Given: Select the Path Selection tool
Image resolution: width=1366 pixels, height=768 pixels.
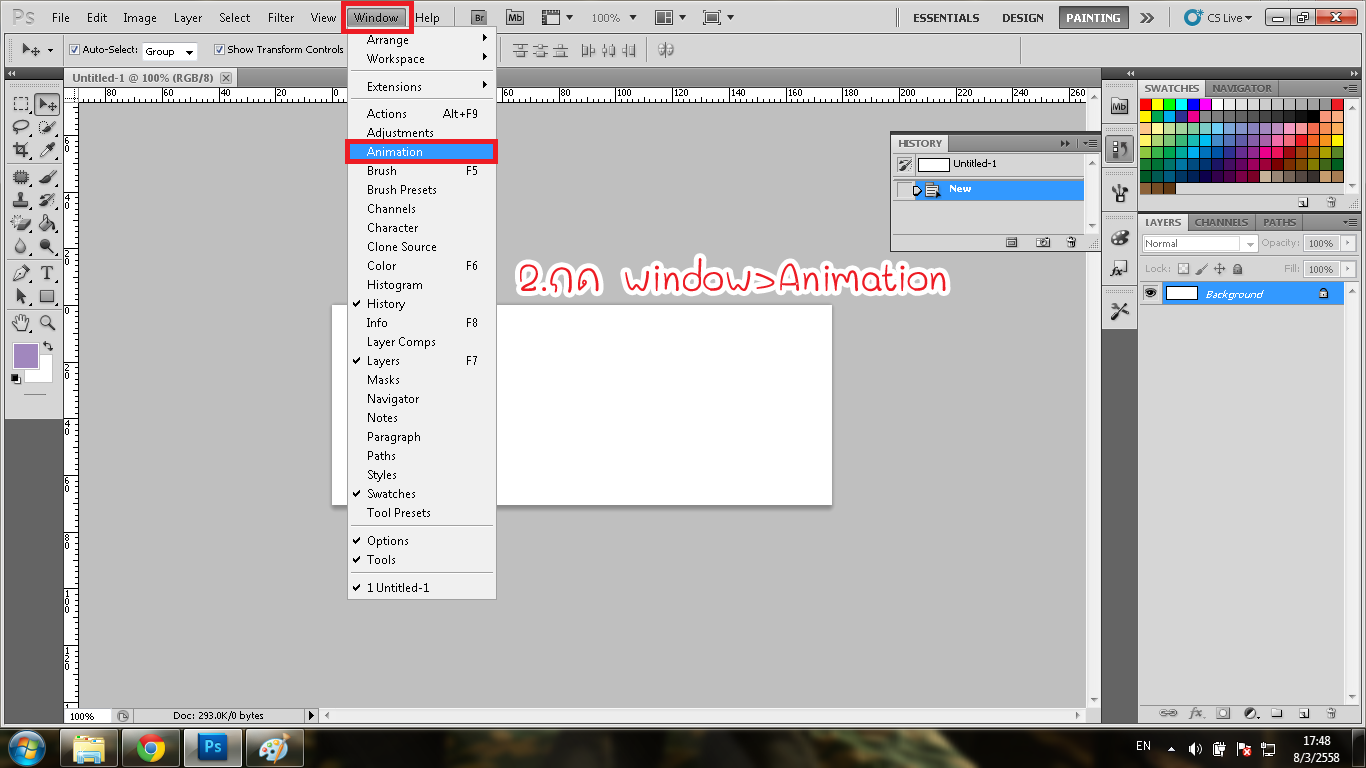Looking at the screenshot, I should coord(20,297).
